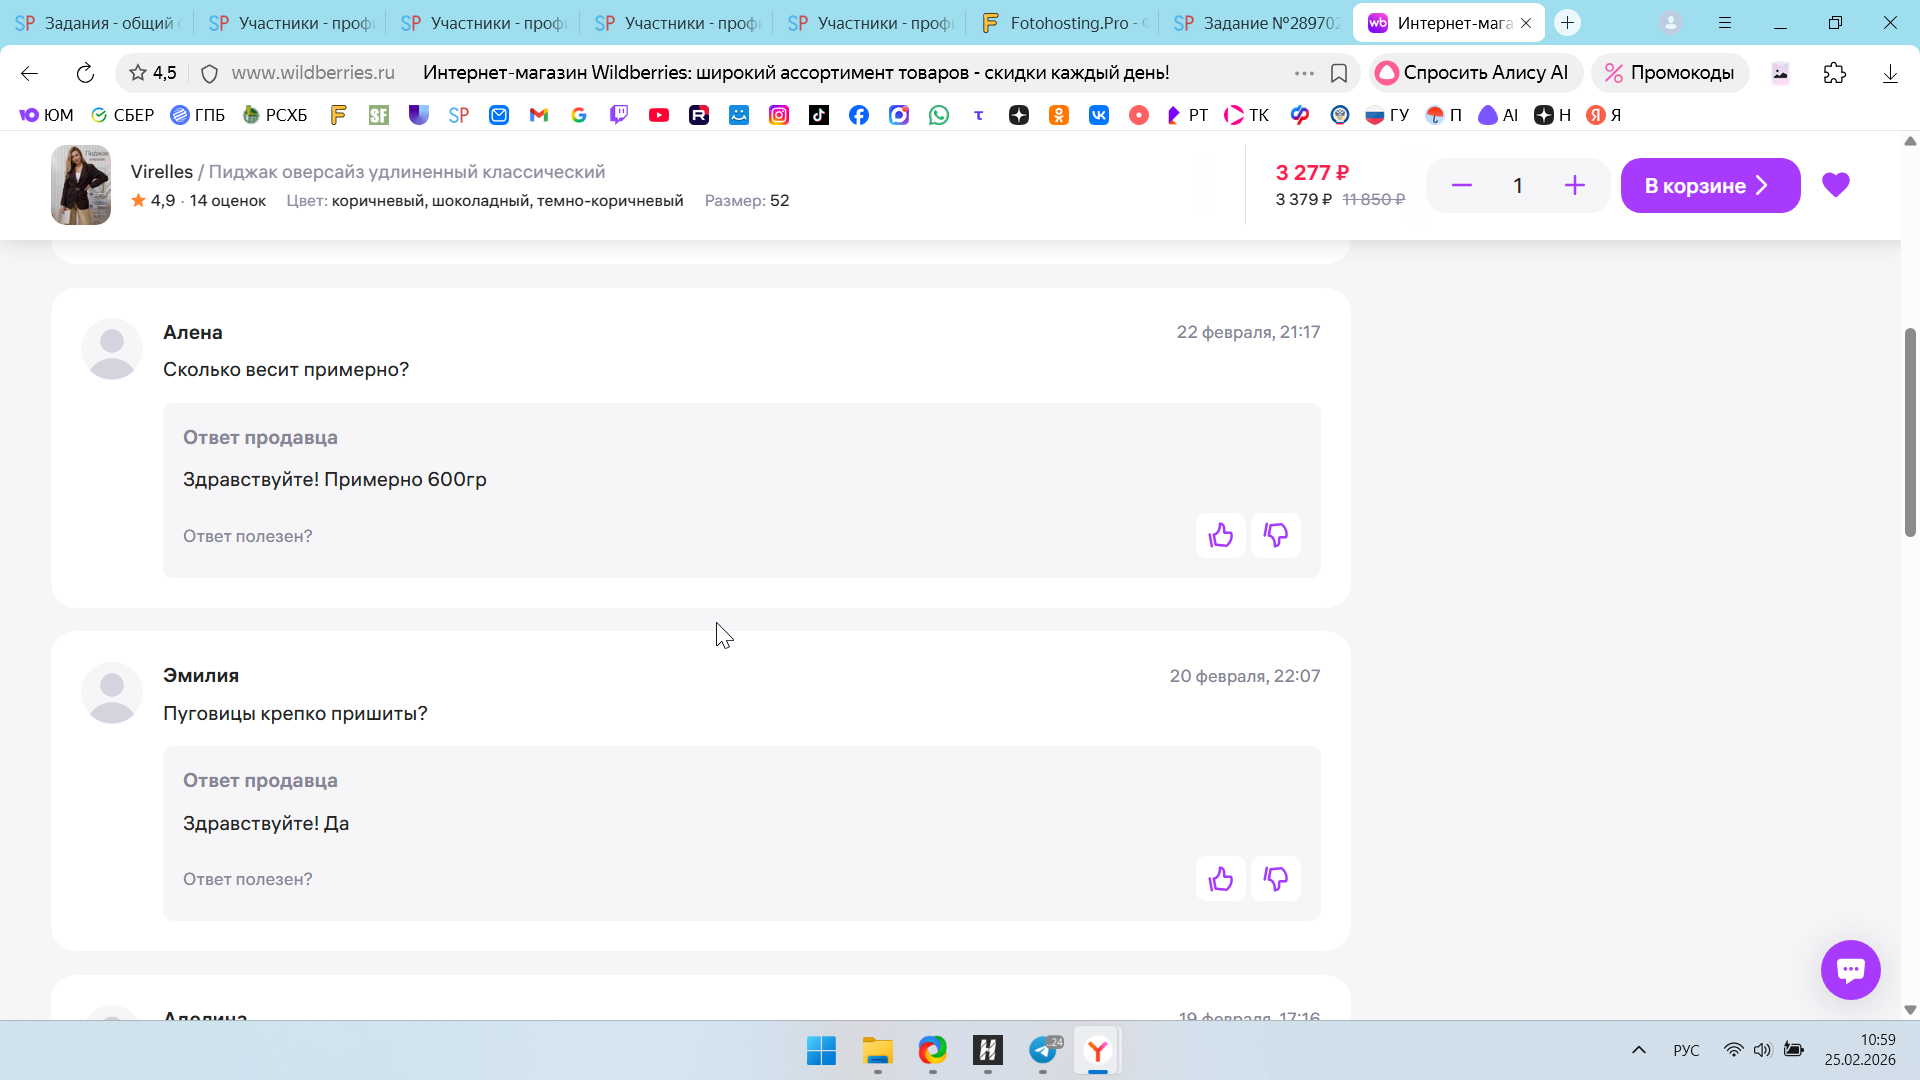Open the "Промокоды" button
The height and width of the screenshot is (1080, 1920).
(1669, 73)
